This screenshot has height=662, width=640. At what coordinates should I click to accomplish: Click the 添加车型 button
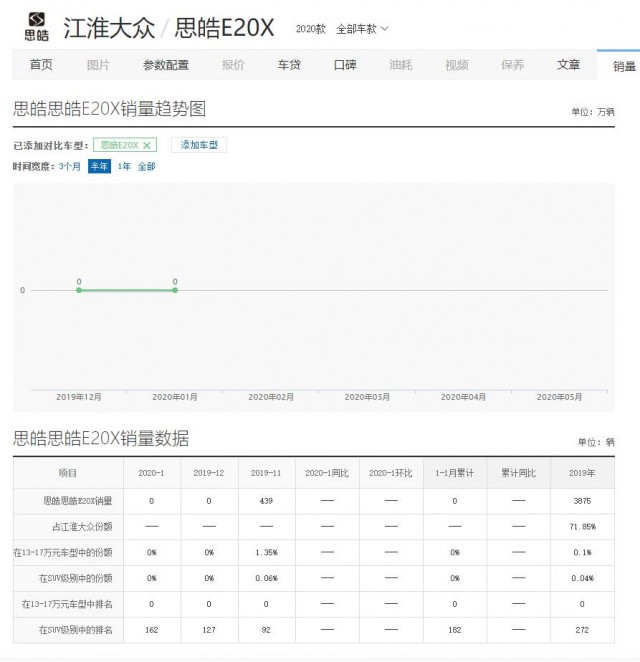point(199,145)
